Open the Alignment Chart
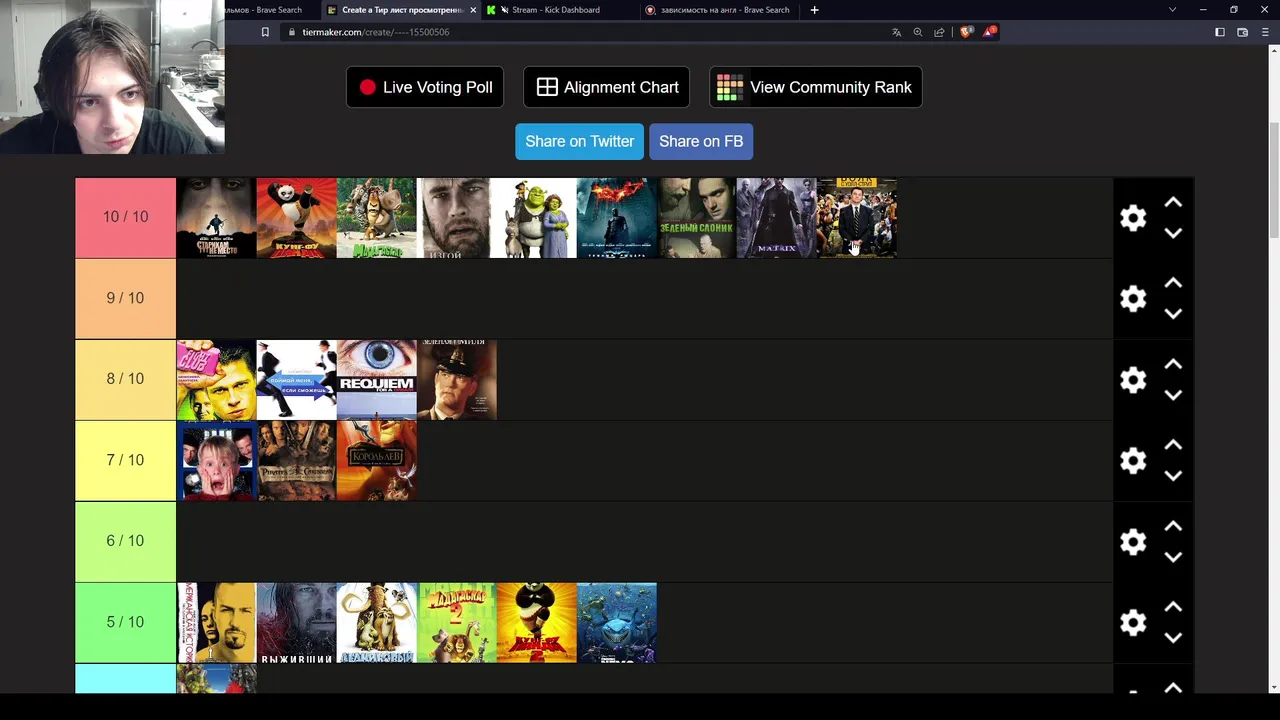 coord(606,87)
